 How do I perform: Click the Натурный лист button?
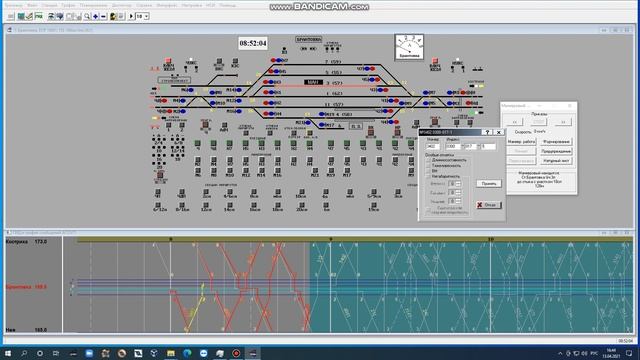tap(556, 161)
